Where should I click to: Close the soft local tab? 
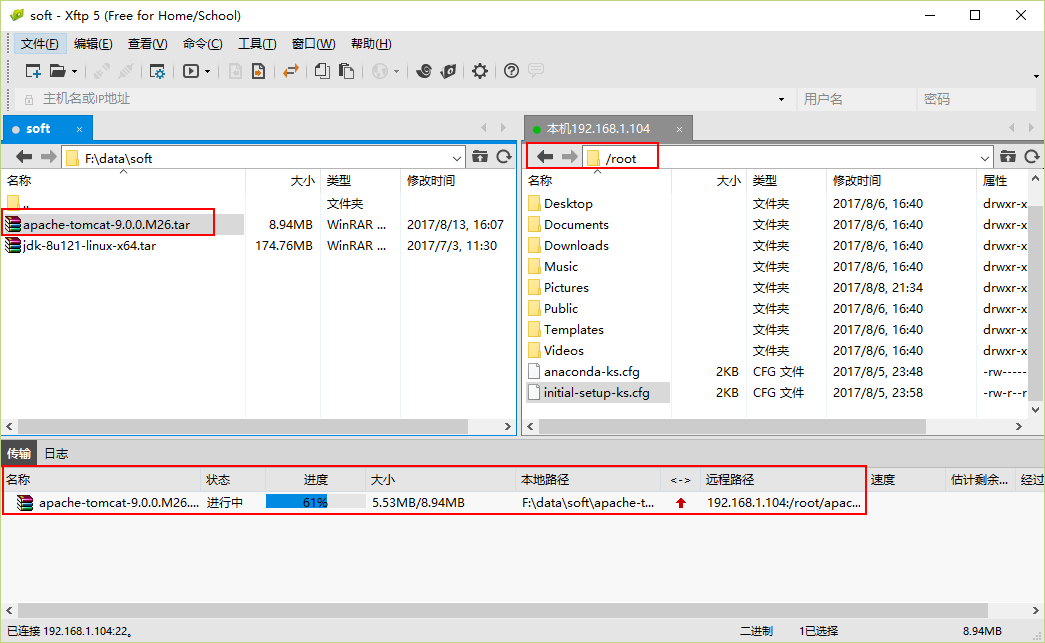point(80,129)
